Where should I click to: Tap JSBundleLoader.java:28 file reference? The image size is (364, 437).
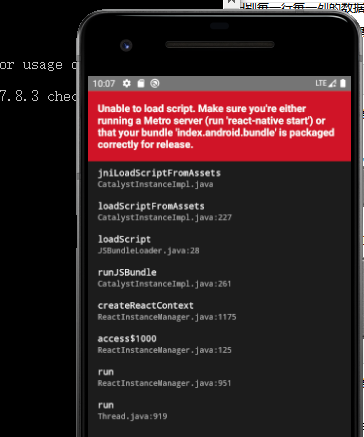point(148,250)
